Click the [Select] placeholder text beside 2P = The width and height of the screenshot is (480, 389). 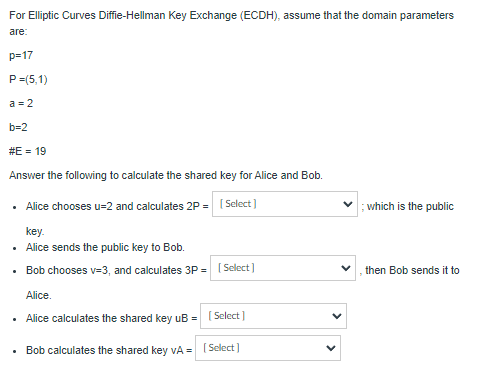(238, 204)
